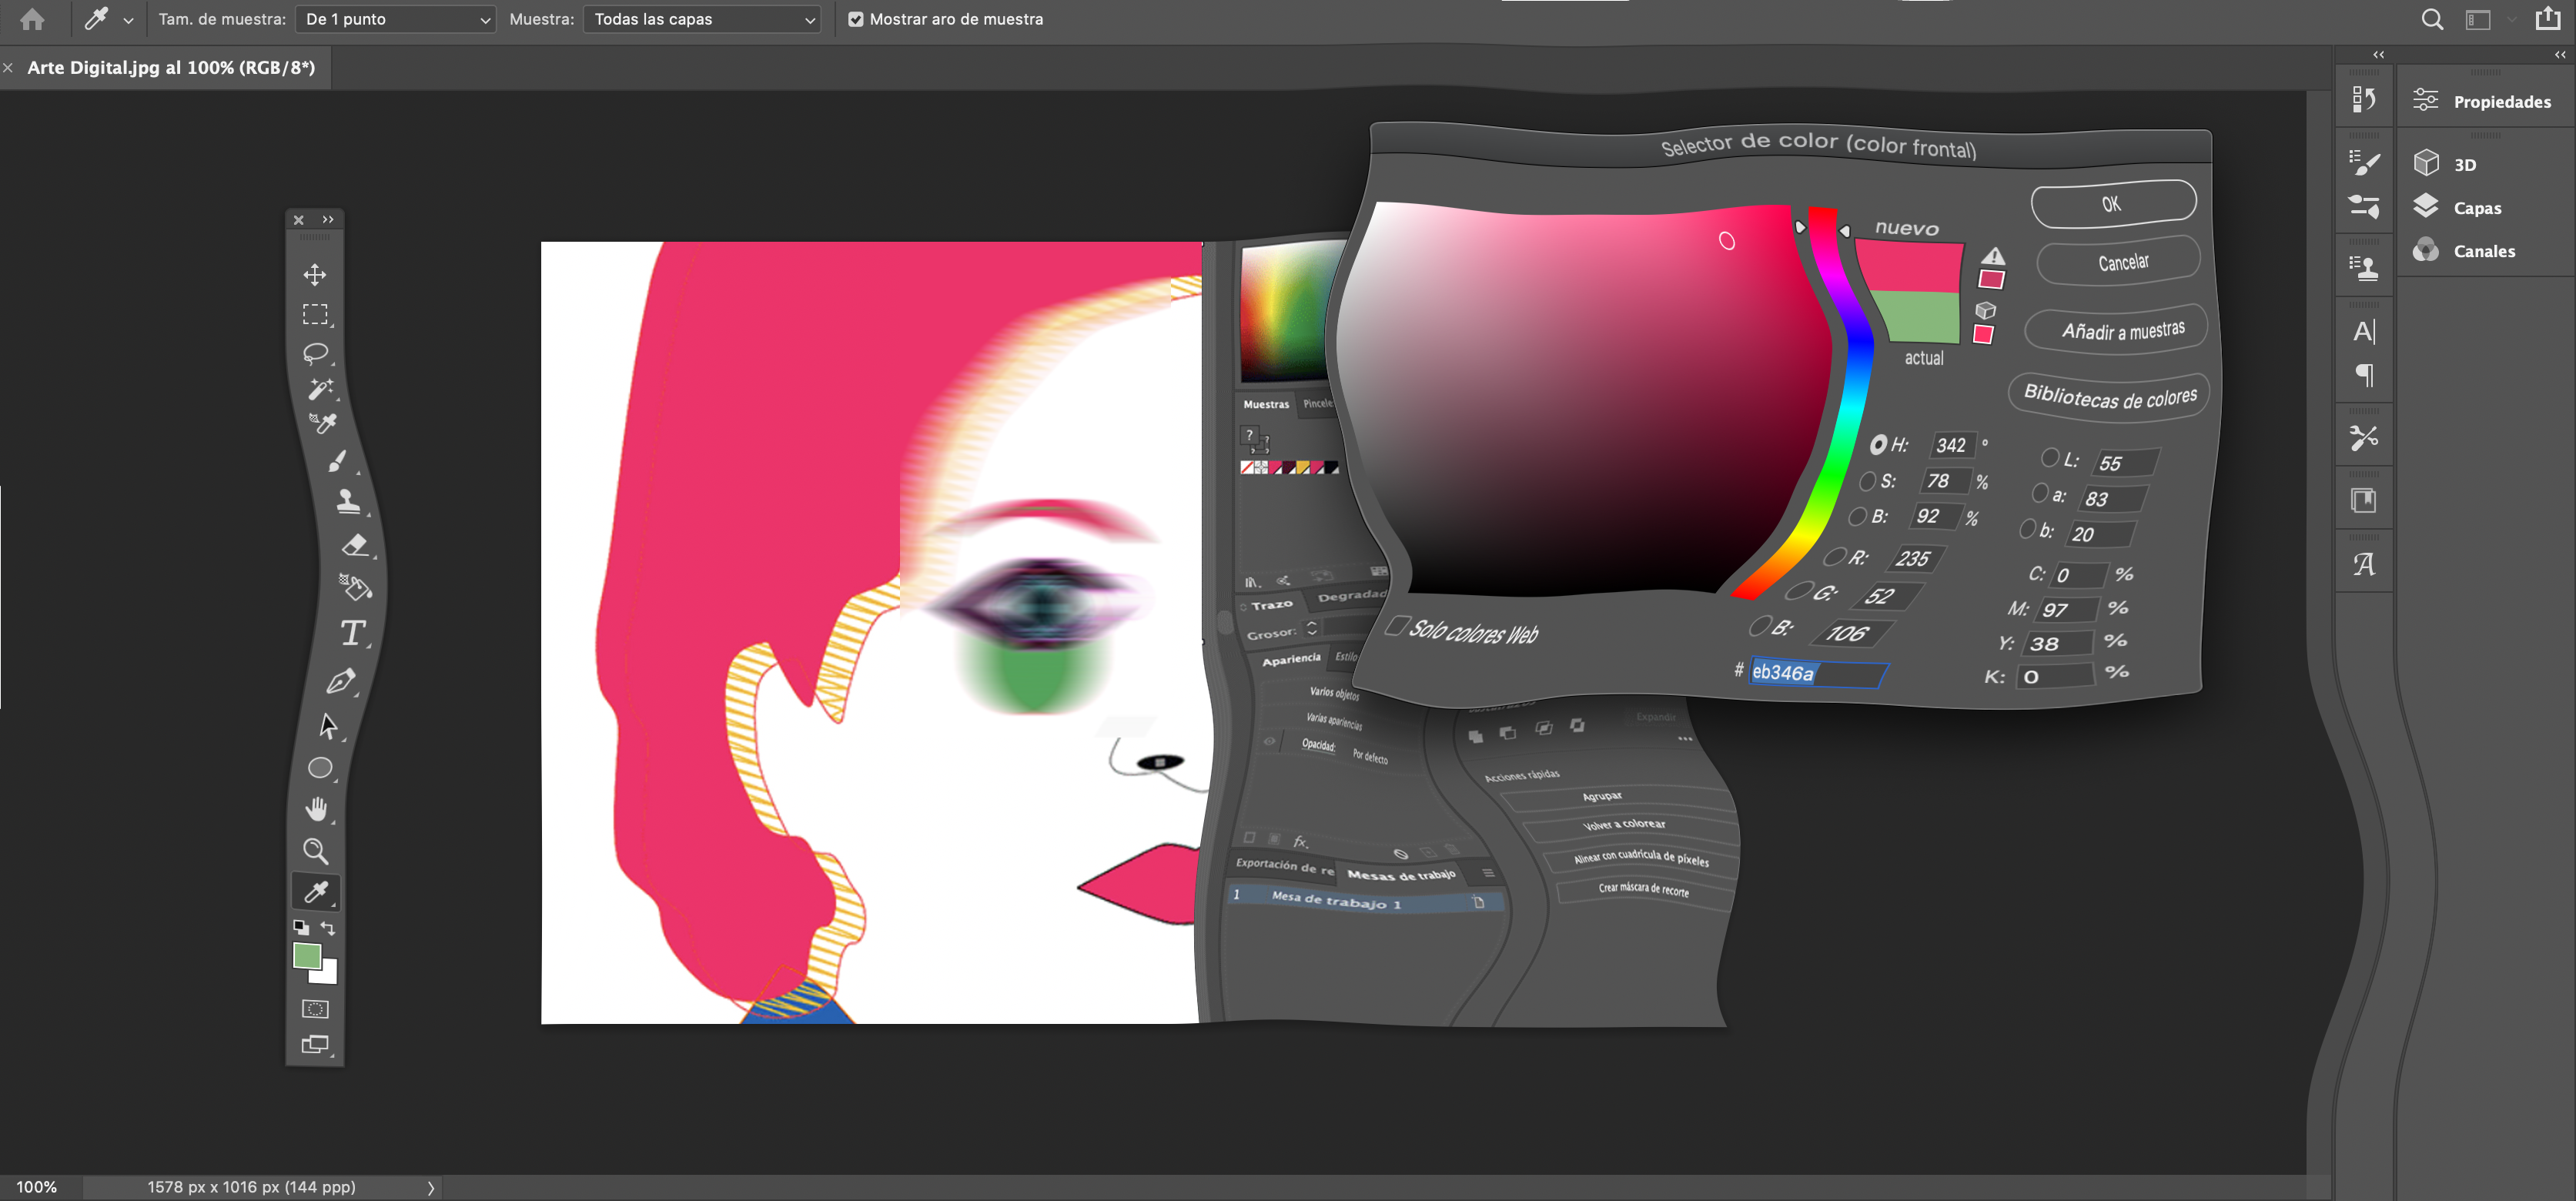The image size is (2576, 1201).
Task: Toggle Mostrar aro de muestra checkbox
Action: (856, 19)
